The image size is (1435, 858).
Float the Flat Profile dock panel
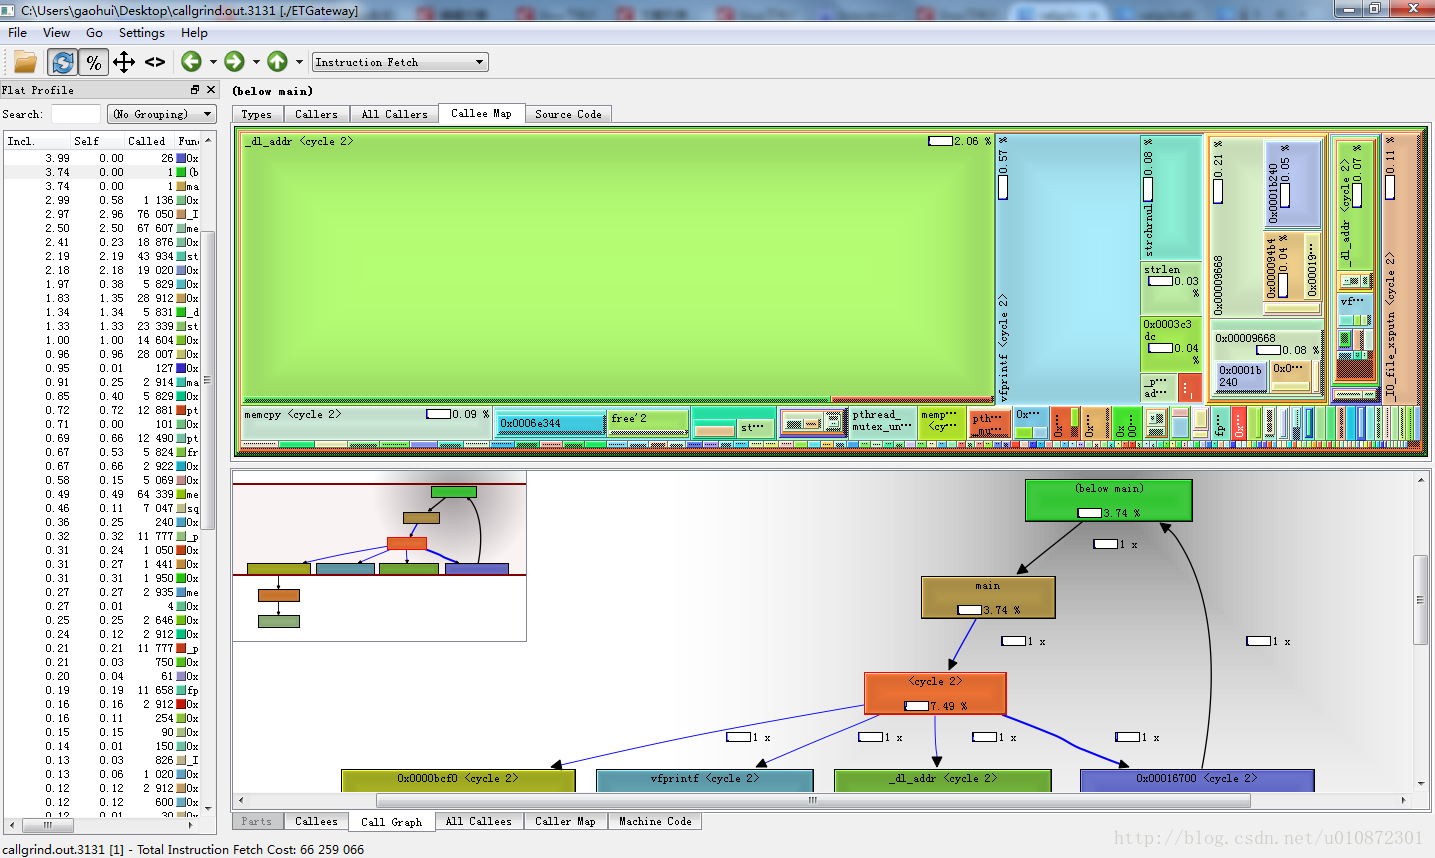pyautogui.click(x=195, y=90)
